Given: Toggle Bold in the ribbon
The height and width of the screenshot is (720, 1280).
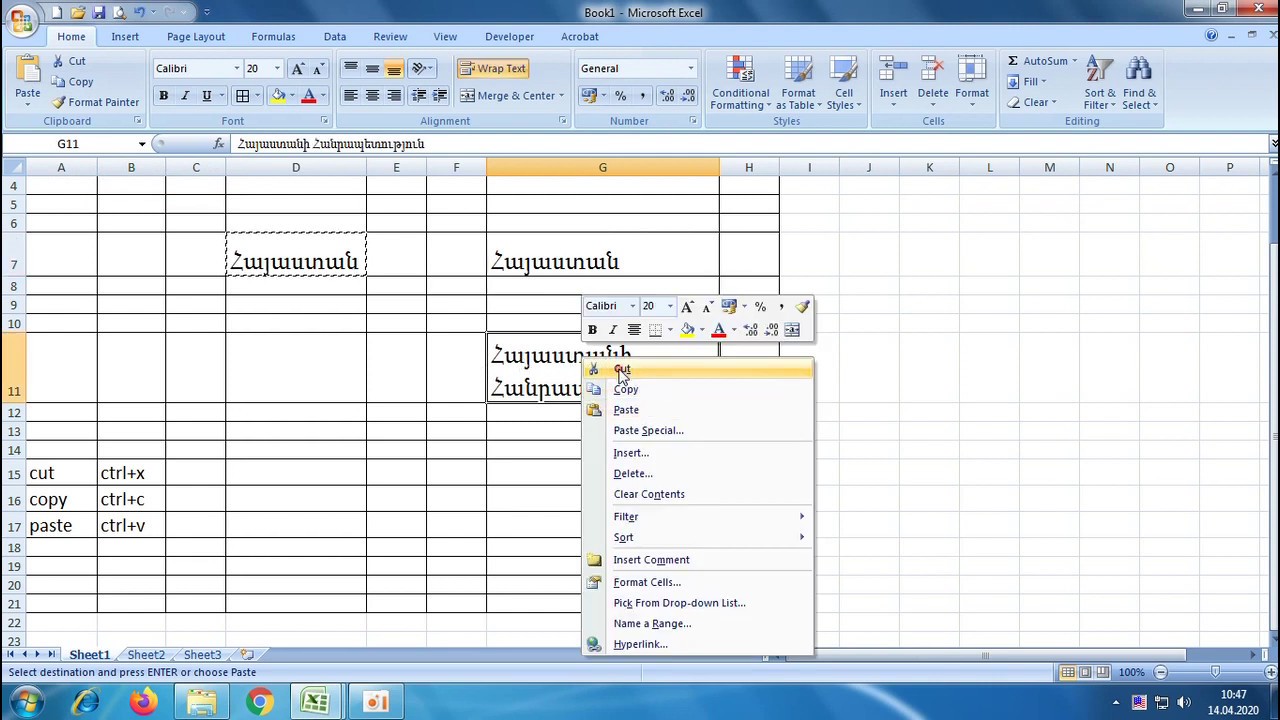Looking at the screenshot, I should click(x=163, y=96).
